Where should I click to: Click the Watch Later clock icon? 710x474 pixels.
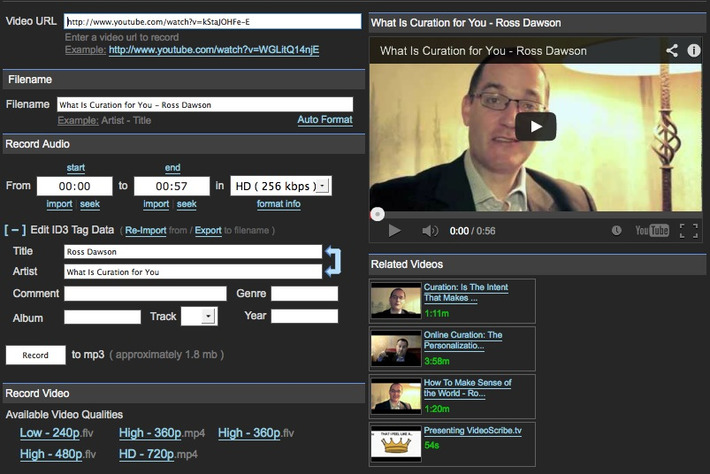616,230
